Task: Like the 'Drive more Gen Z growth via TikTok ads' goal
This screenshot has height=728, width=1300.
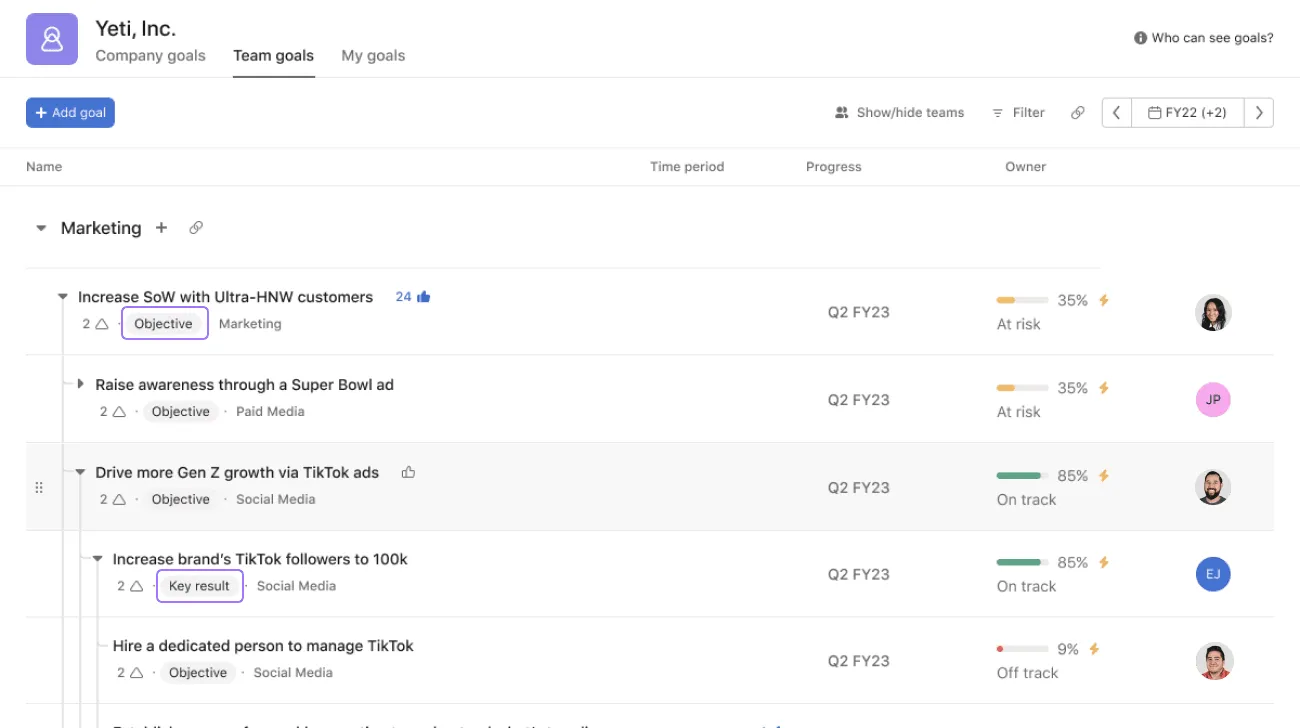Action: coord(408,471)
